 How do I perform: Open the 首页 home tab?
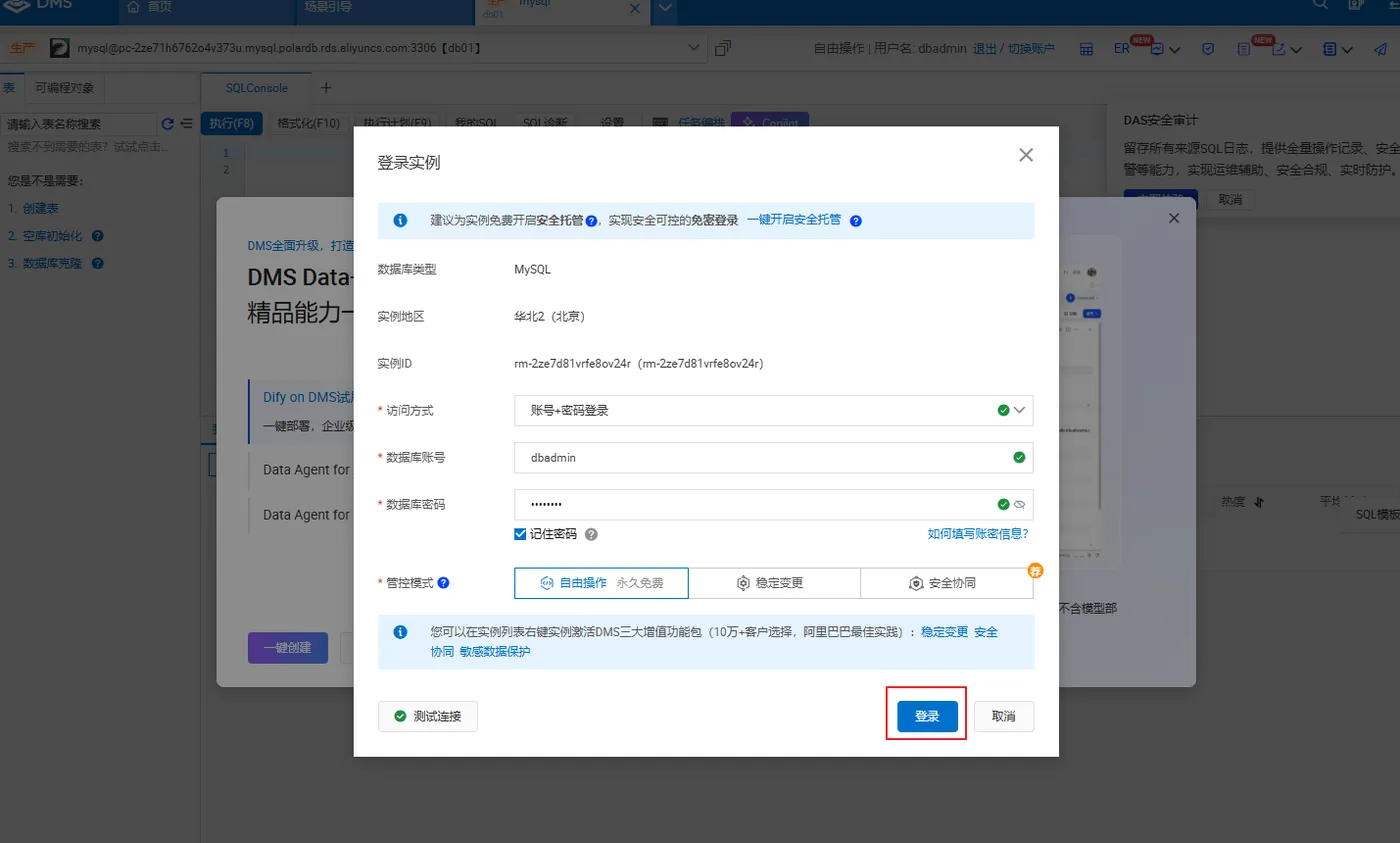tap(151, 7)
